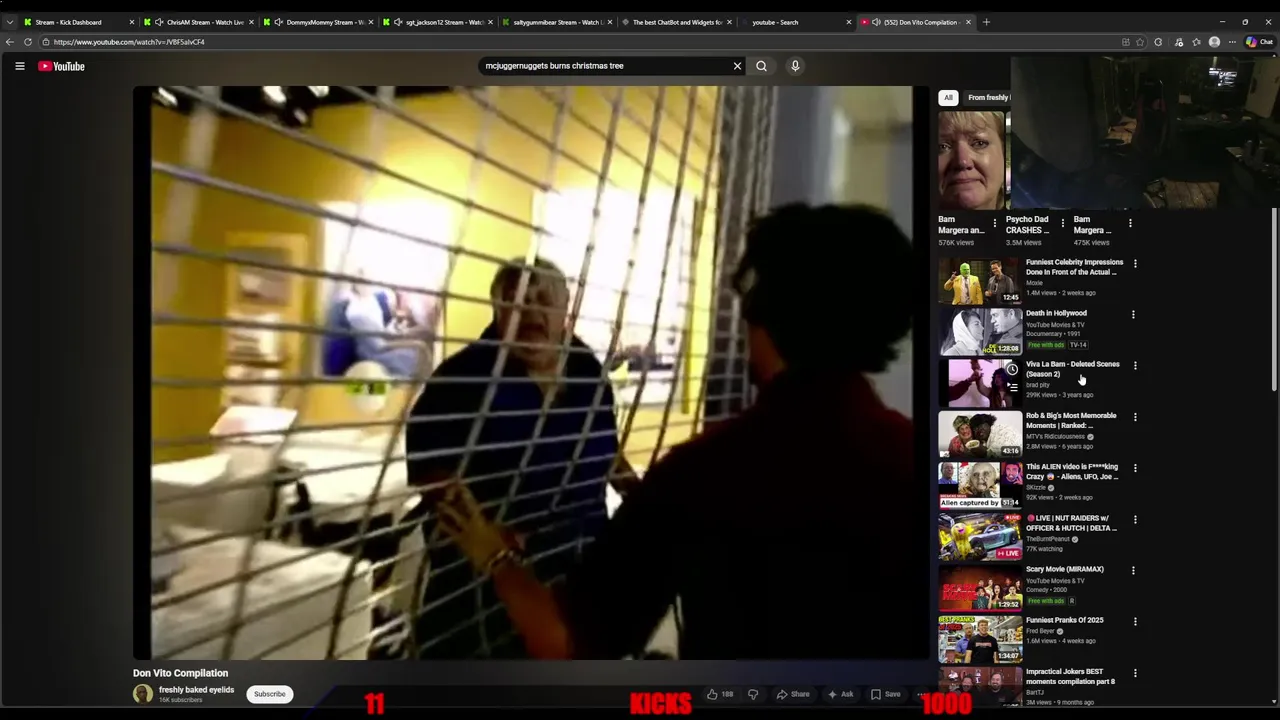Click the page vertical scrollbar
The height and width of the screenshot is (720, 1280).
point(1274,300)
